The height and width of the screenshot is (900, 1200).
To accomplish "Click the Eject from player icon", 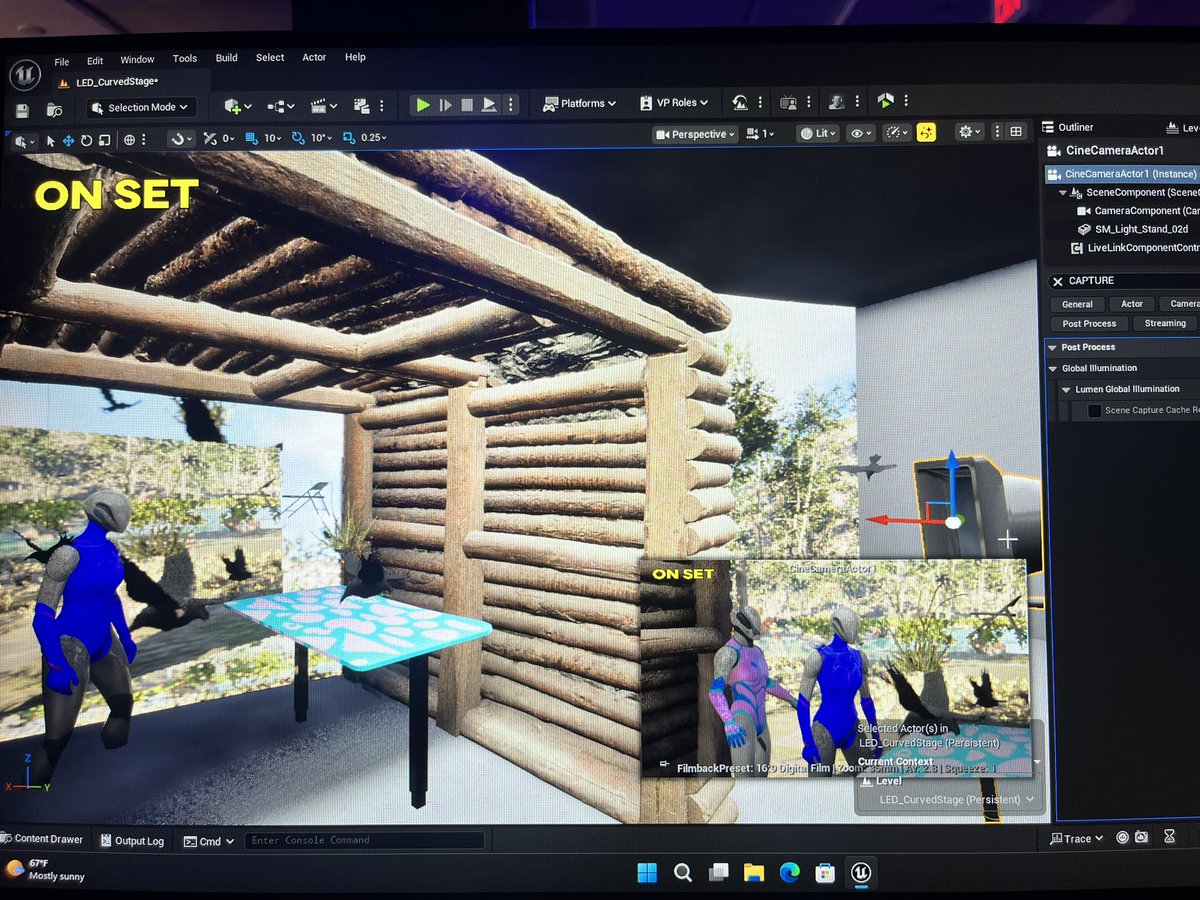I will coord(489,104).
